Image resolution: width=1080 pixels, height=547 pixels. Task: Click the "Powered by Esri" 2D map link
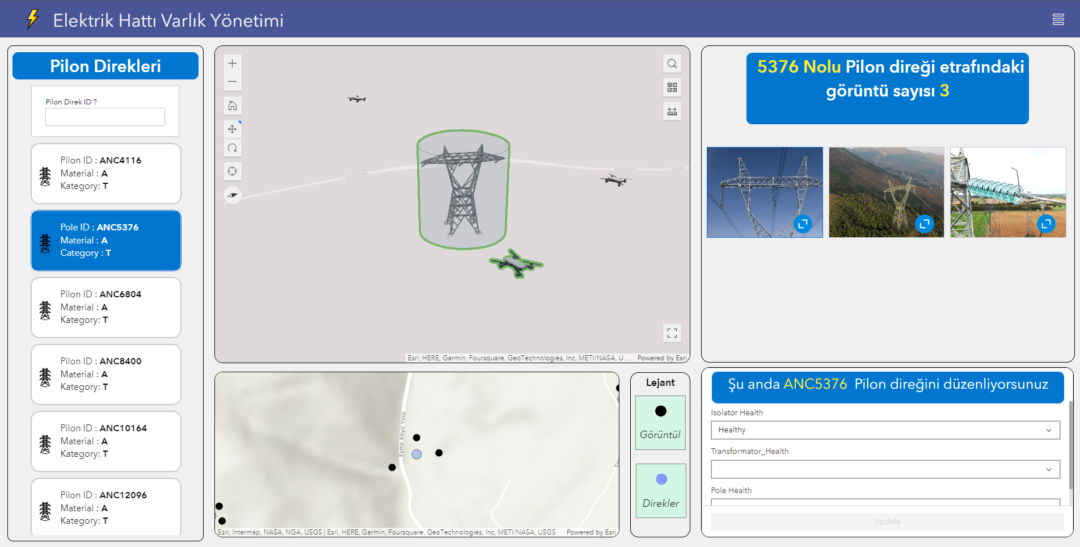click(591, 533)
